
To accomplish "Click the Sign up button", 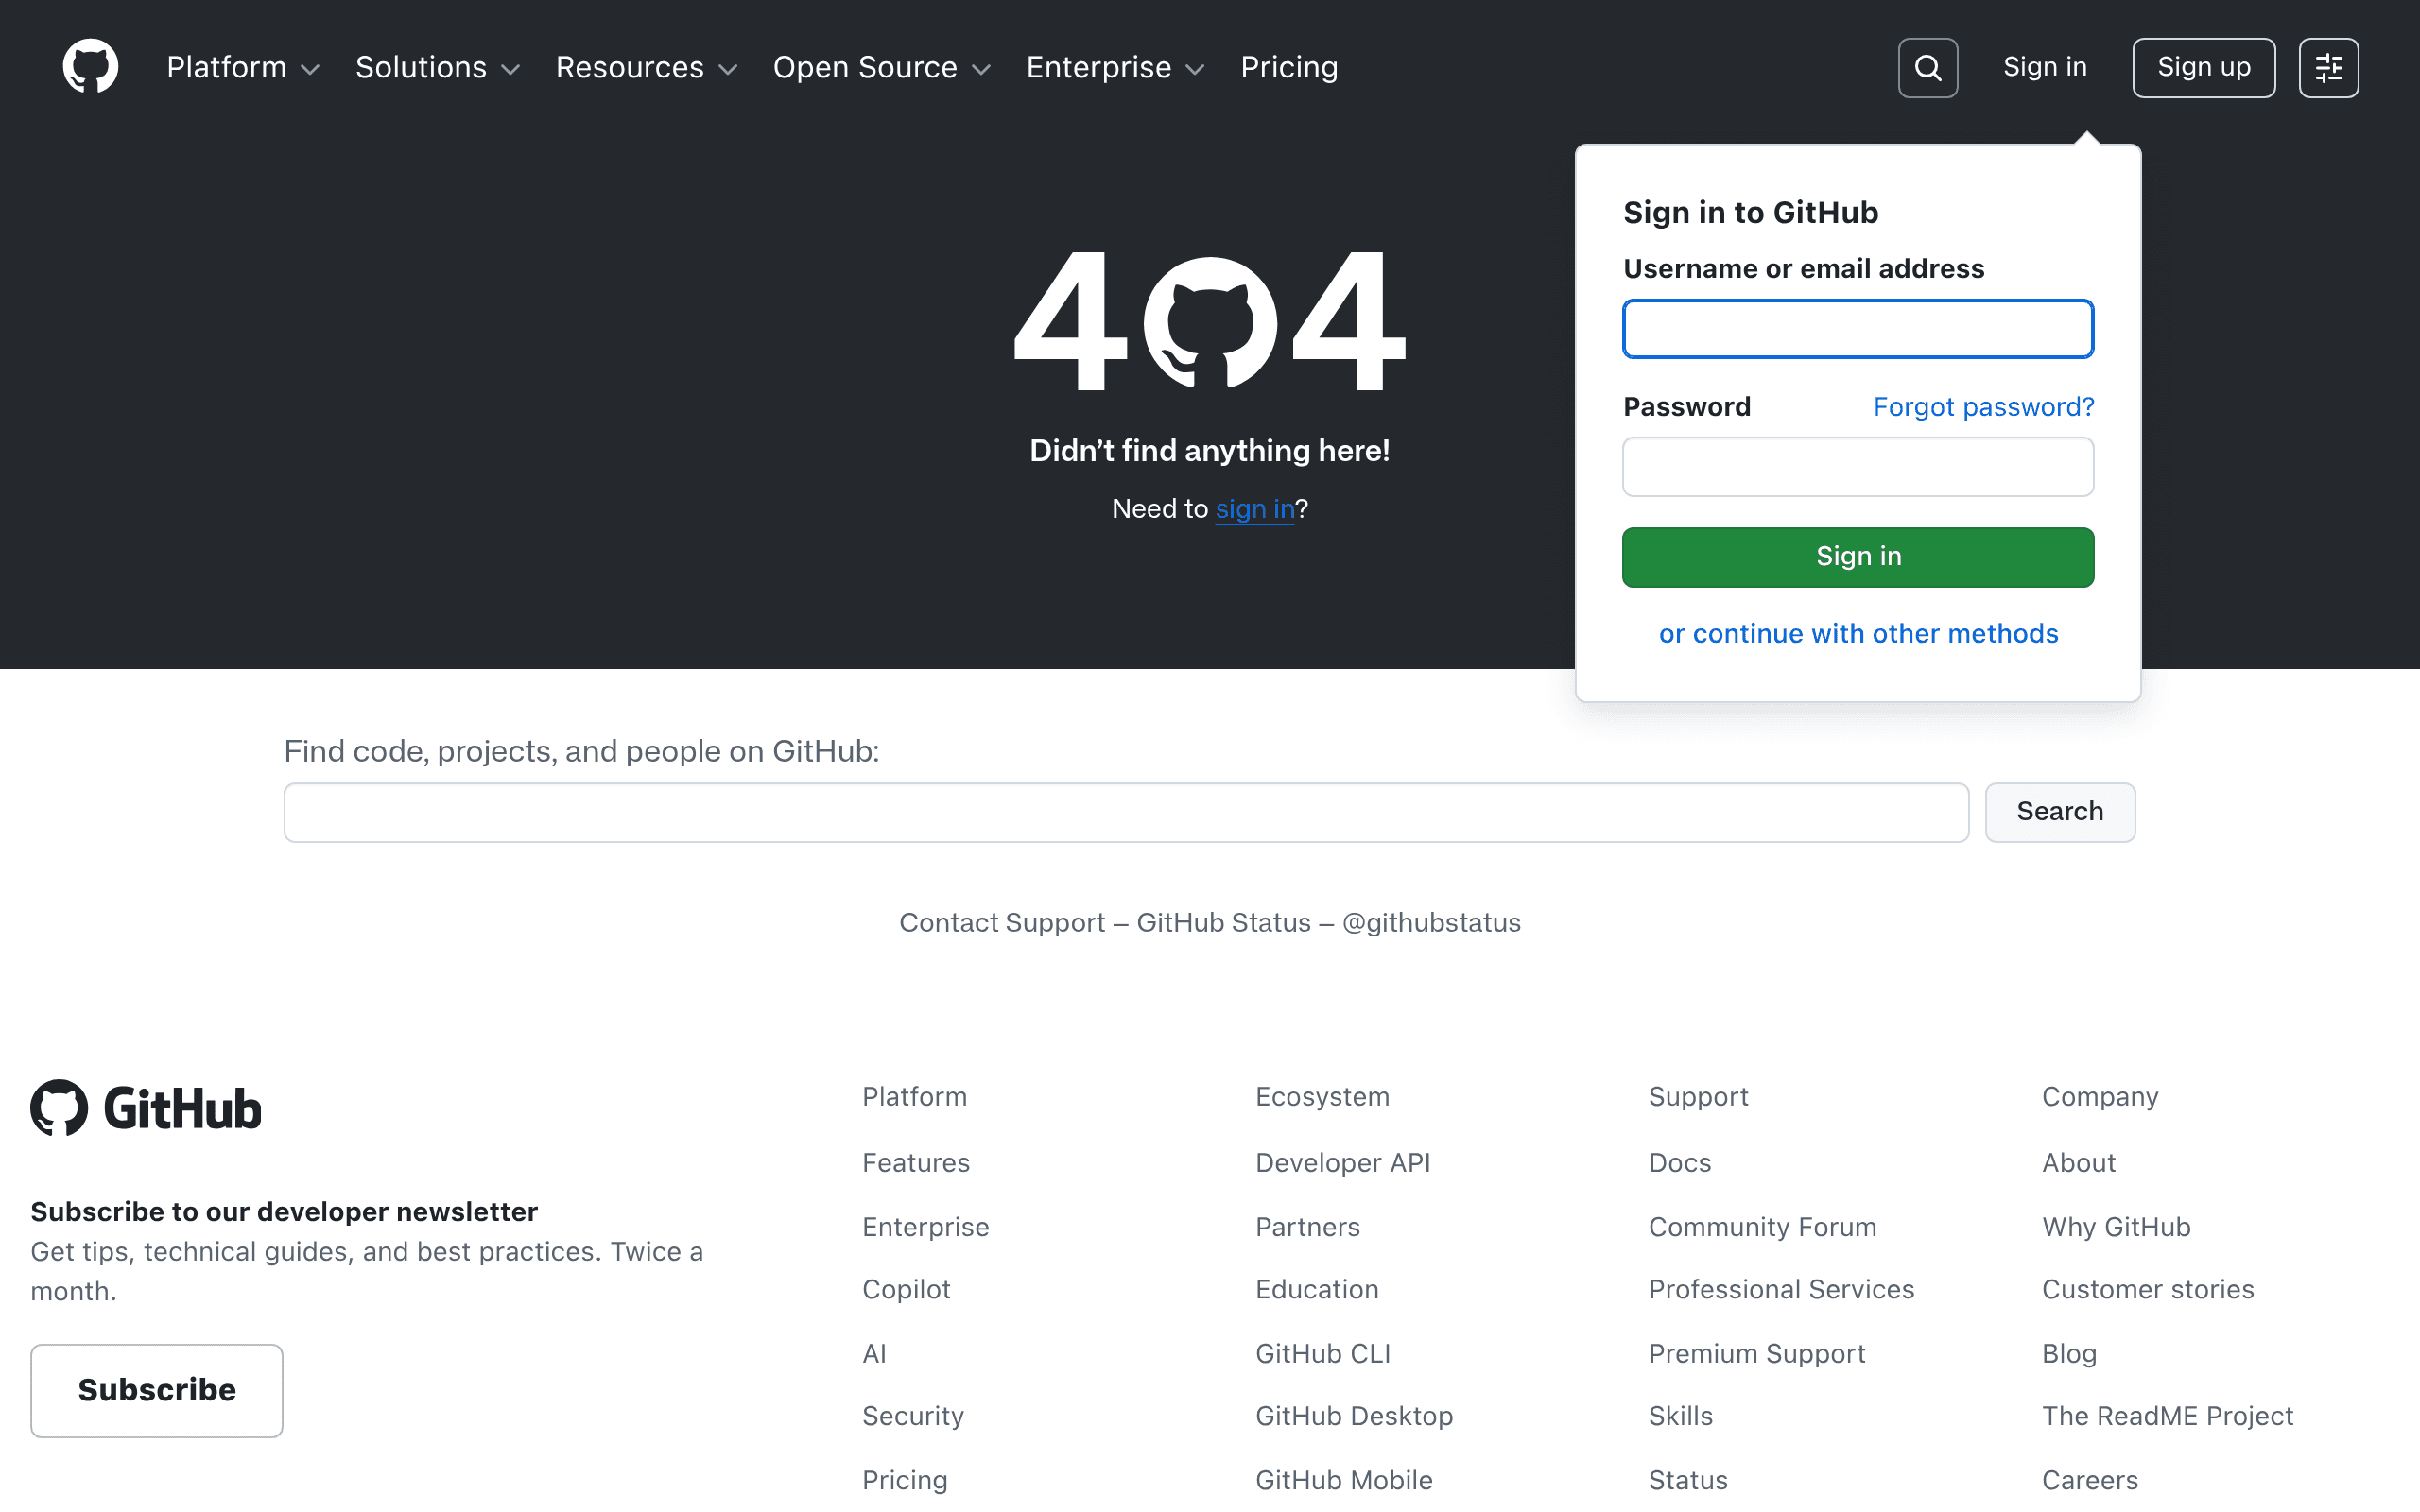I will tap(2204, 68).
